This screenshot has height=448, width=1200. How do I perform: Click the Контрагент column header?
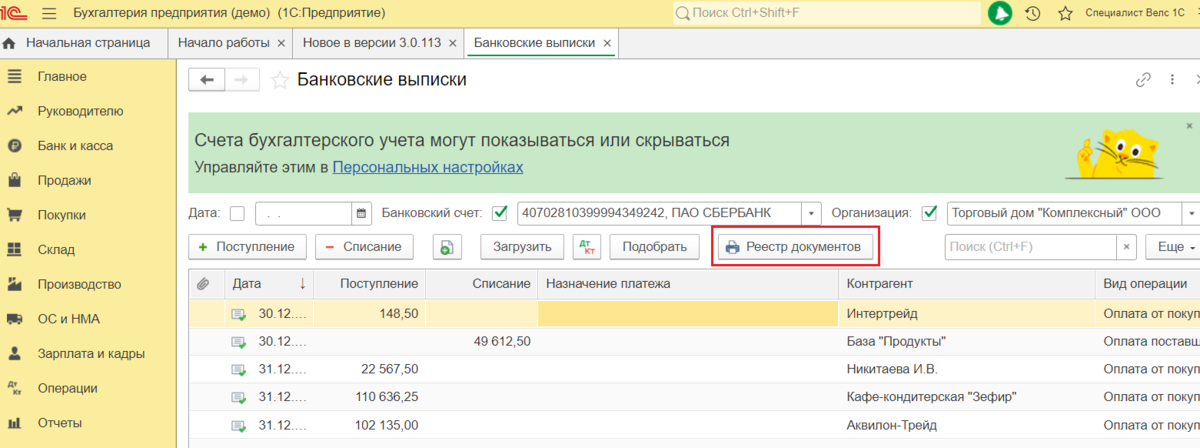(967, 284)
